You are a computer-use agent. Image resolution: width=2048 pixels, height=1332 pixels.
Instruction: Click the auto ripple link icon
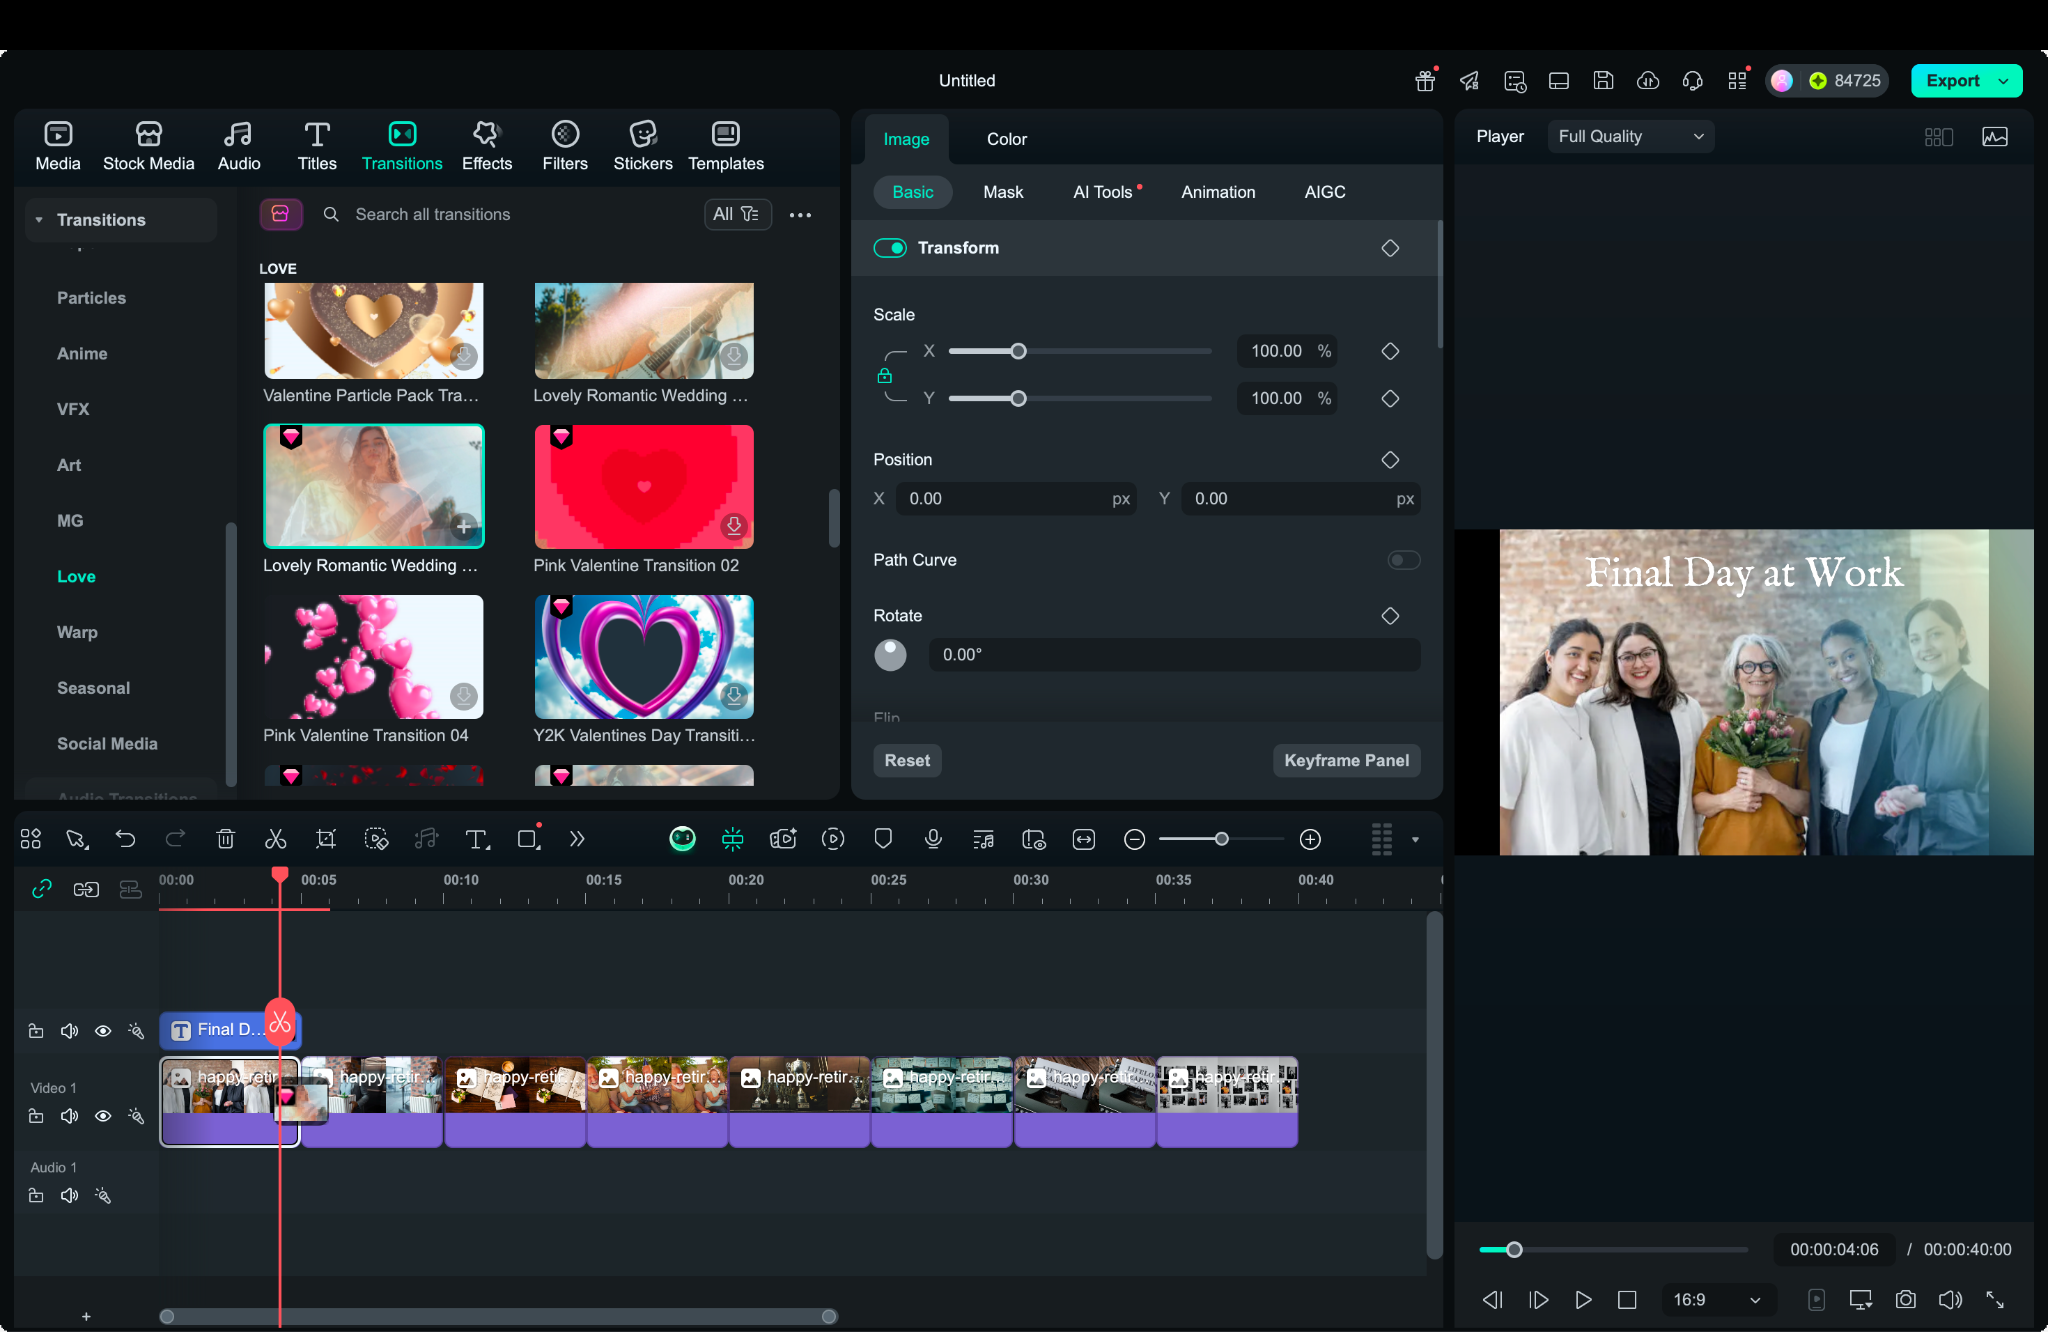click(x=41, y=889)
